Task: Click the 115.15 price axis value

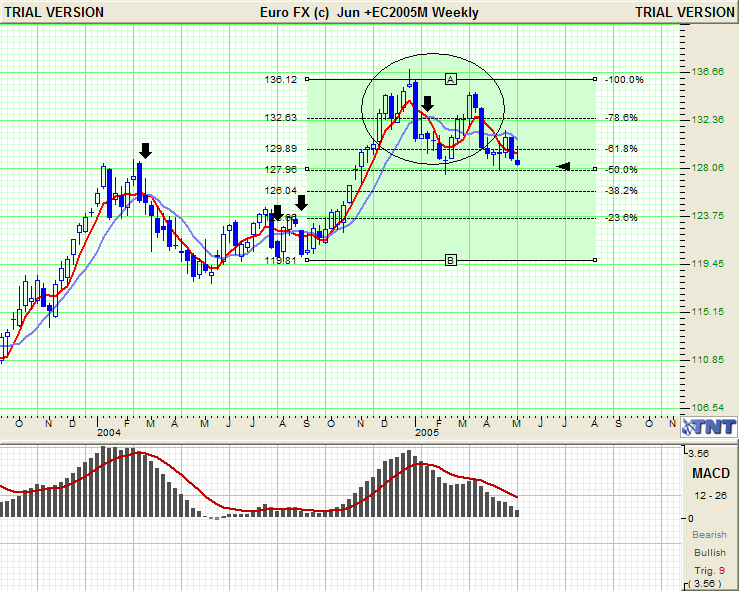Action: pos(707,312)
